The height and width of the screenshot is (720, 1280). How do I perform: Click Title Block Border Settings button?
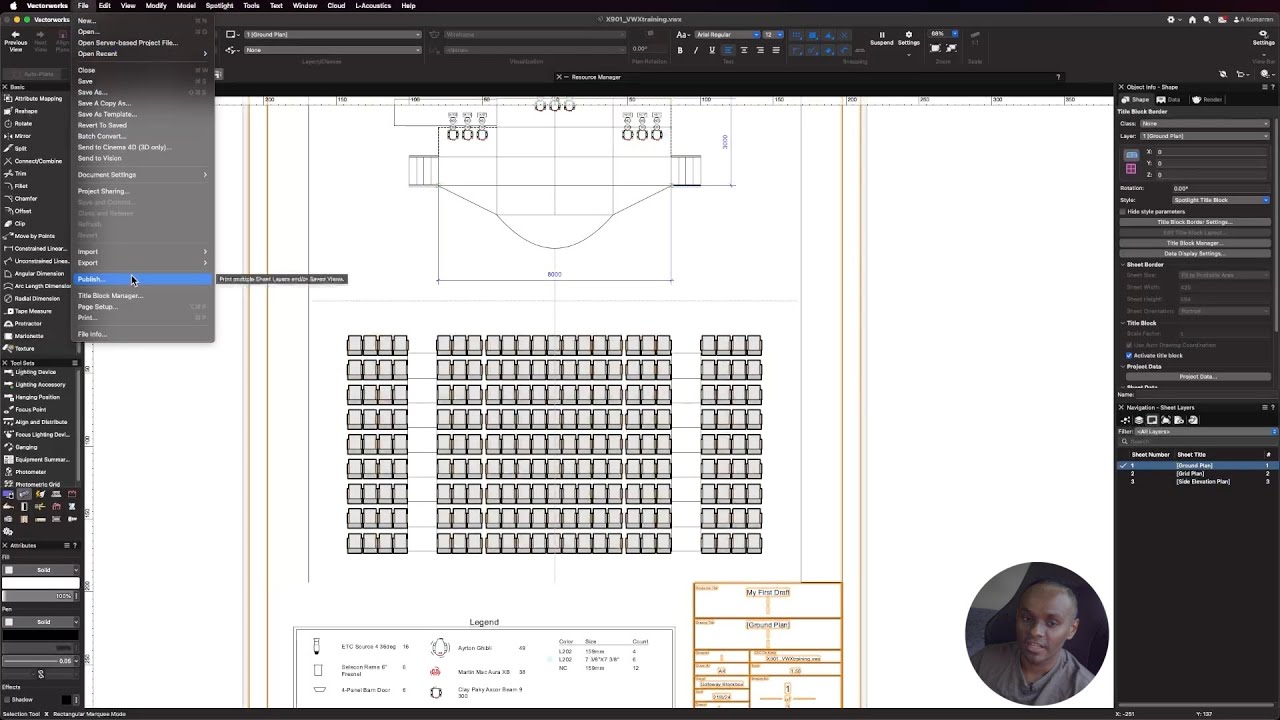pyautogui.click(x=1194, y=222)
